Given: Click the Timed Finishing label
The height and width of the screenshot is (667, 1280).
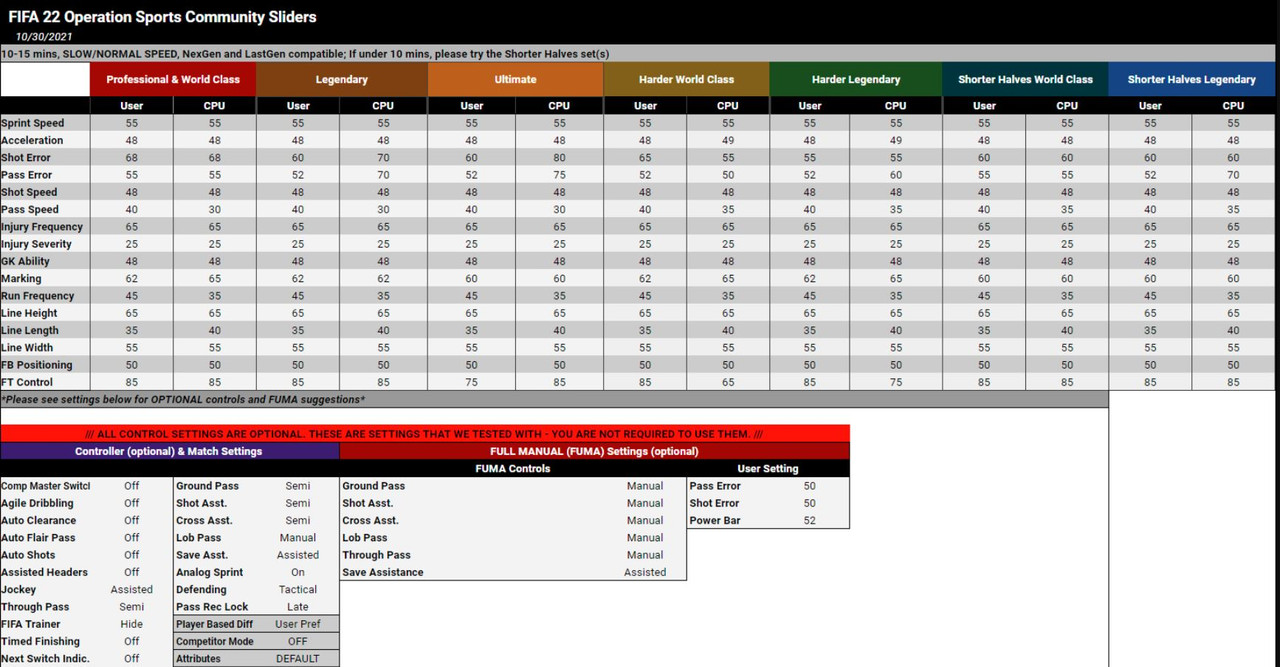Looking at the screenshot, I should 41,641.
